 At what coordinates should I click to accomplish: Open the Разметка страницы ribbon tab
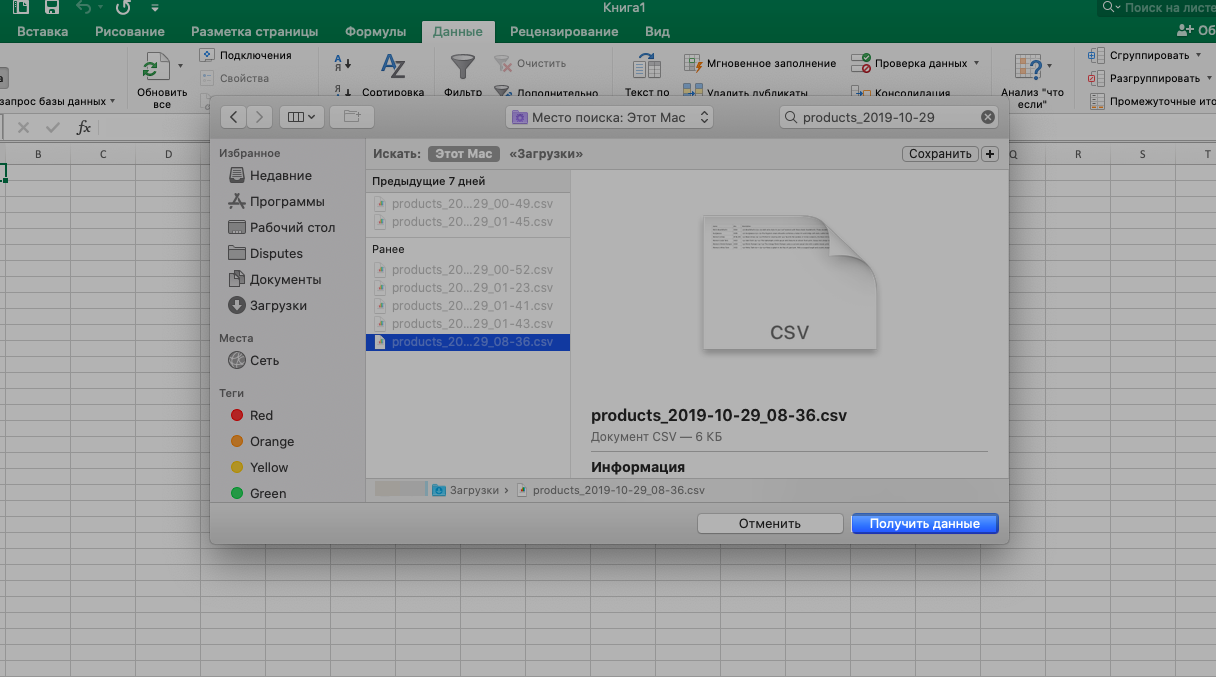point(255,31)
